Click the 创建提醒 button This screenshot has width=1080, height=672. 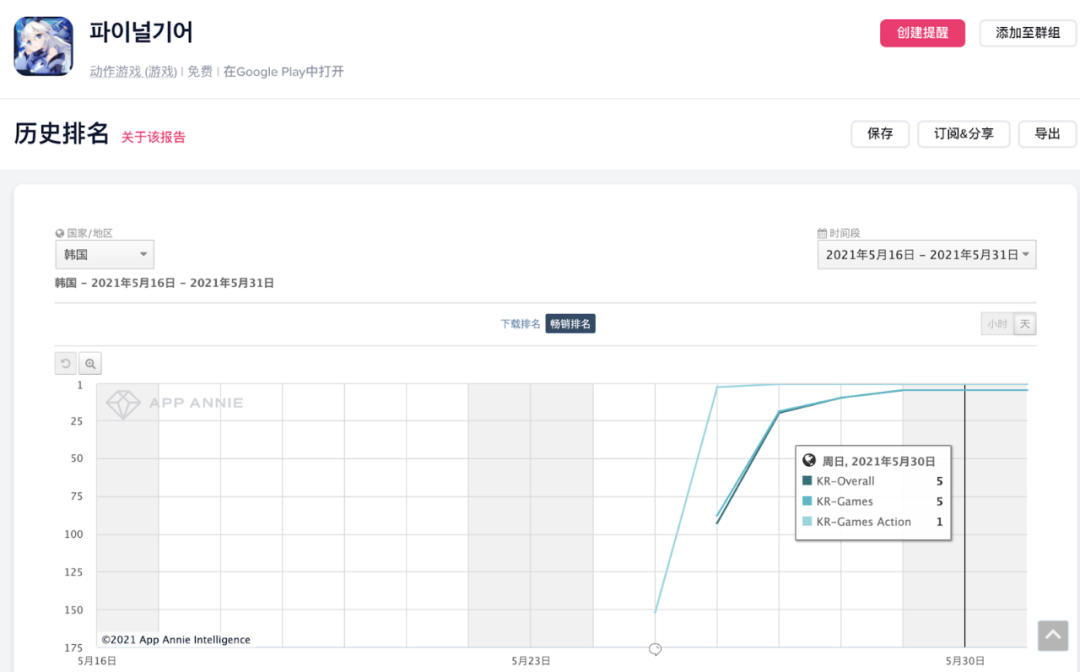point(922,33)
